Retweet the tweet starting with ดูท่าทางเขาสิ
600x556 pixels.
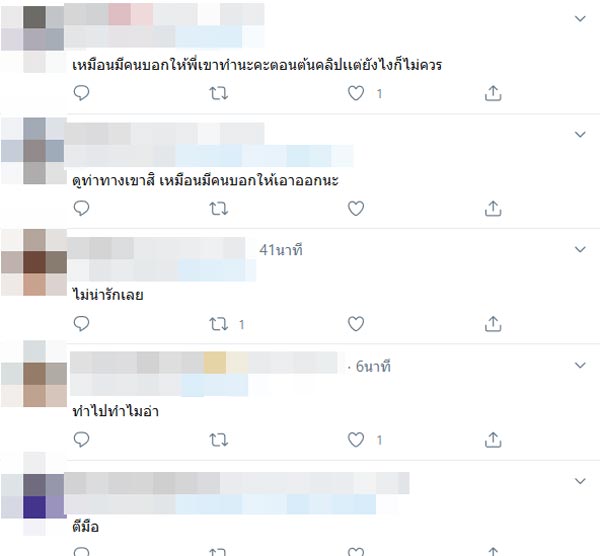pyautogui.click(x=218, y=209)
